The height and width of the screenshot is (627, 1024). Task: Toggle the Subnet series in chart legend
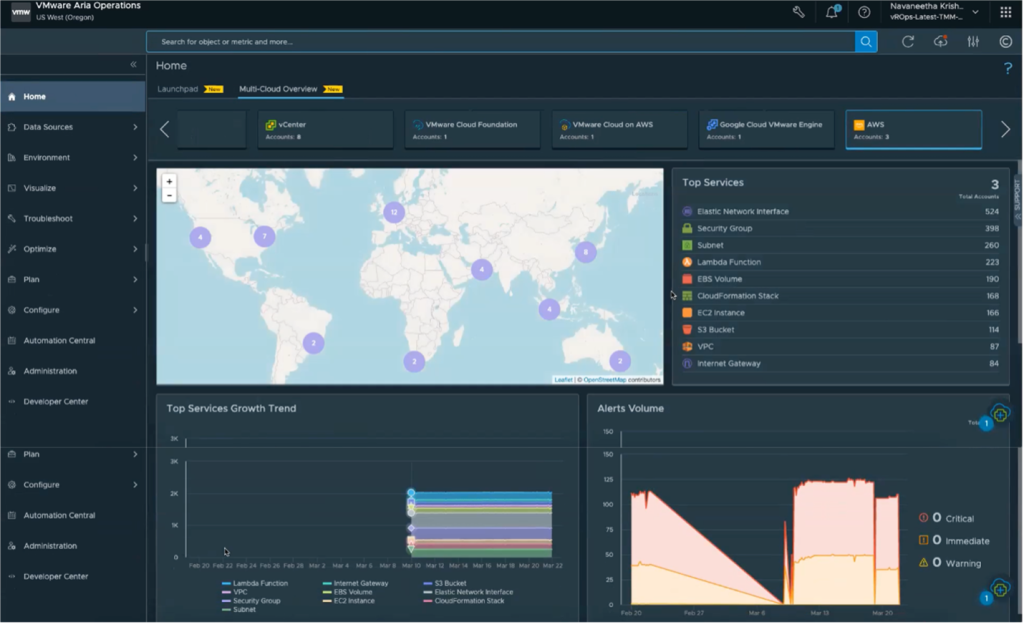point(239,610)
